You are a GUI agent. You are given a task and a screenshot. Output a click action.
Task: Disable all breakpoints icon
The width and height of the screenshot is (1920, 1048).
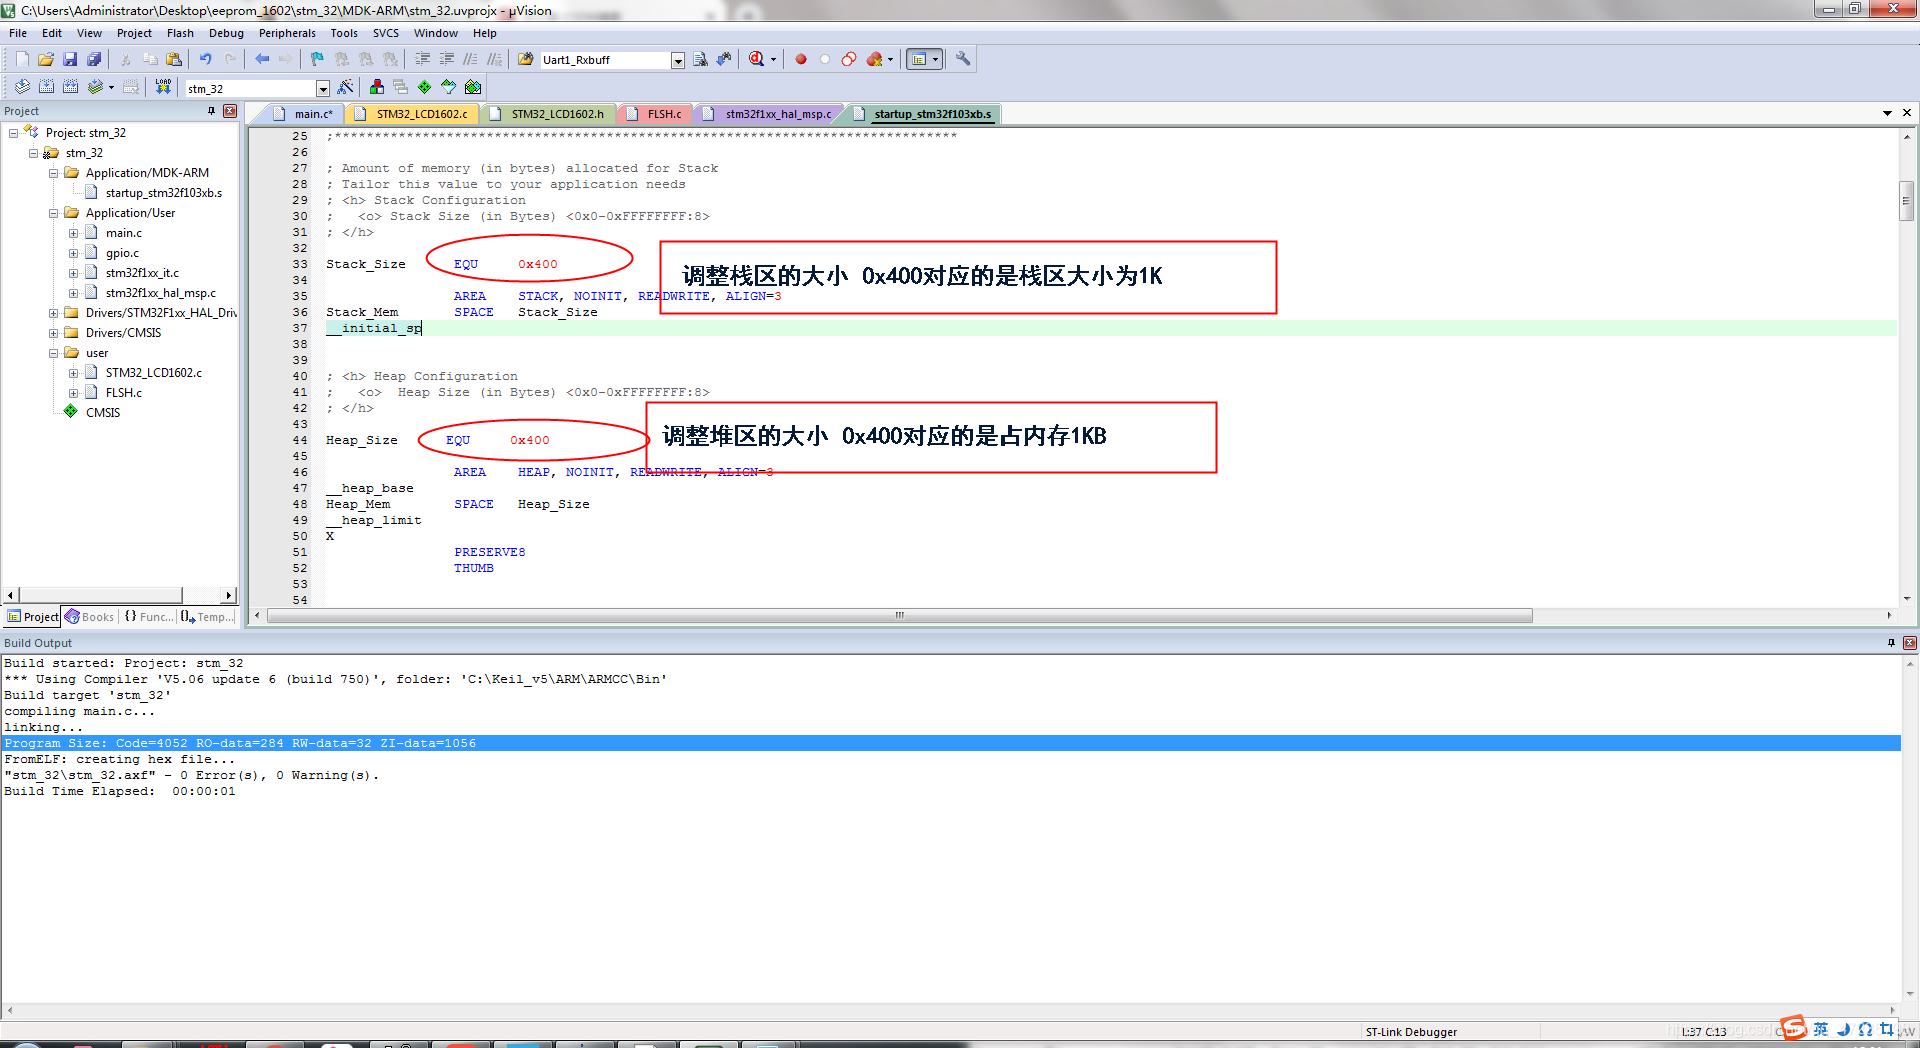coord(848,59)
